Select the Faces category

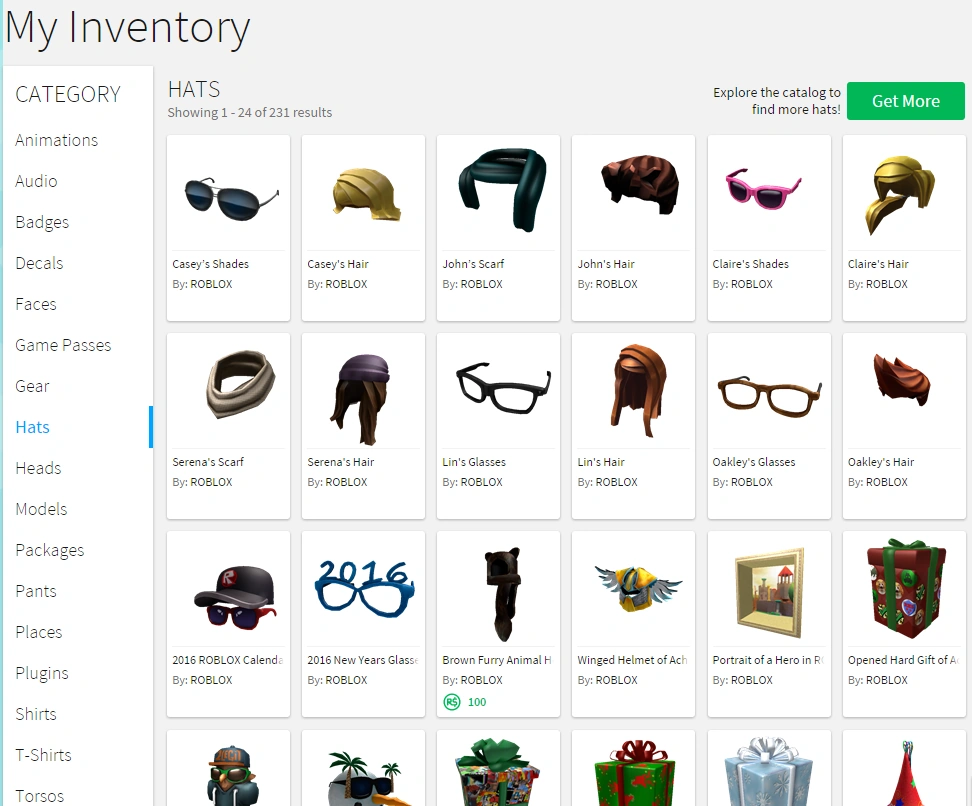[36, 304]
